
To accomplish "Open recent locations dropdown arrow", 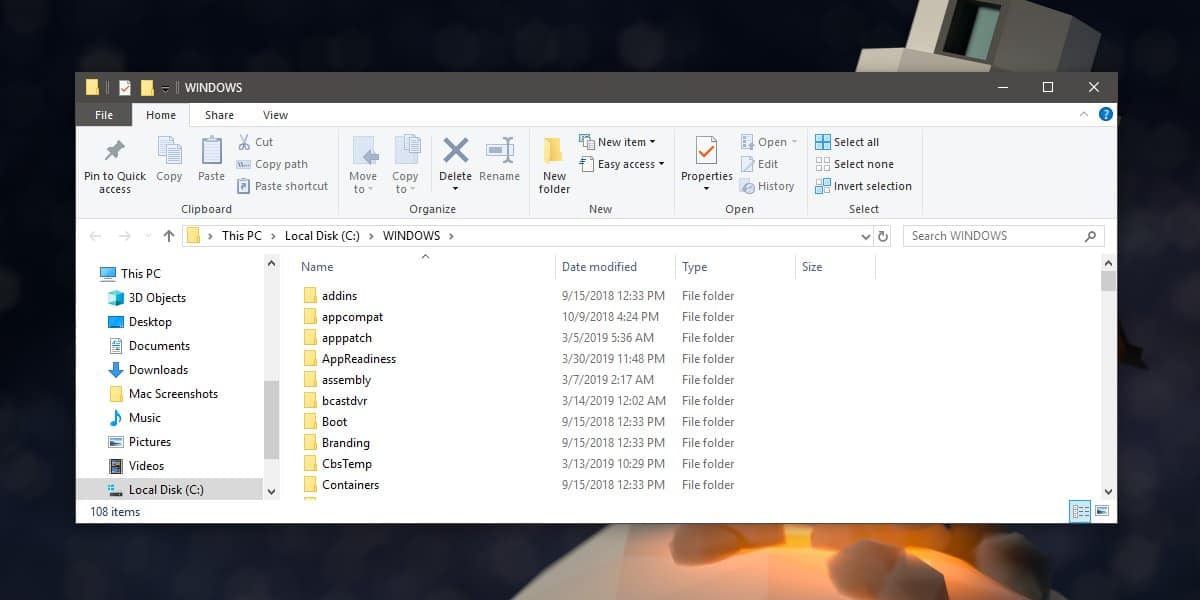I will pyautogui.click(x=148, y=237).
